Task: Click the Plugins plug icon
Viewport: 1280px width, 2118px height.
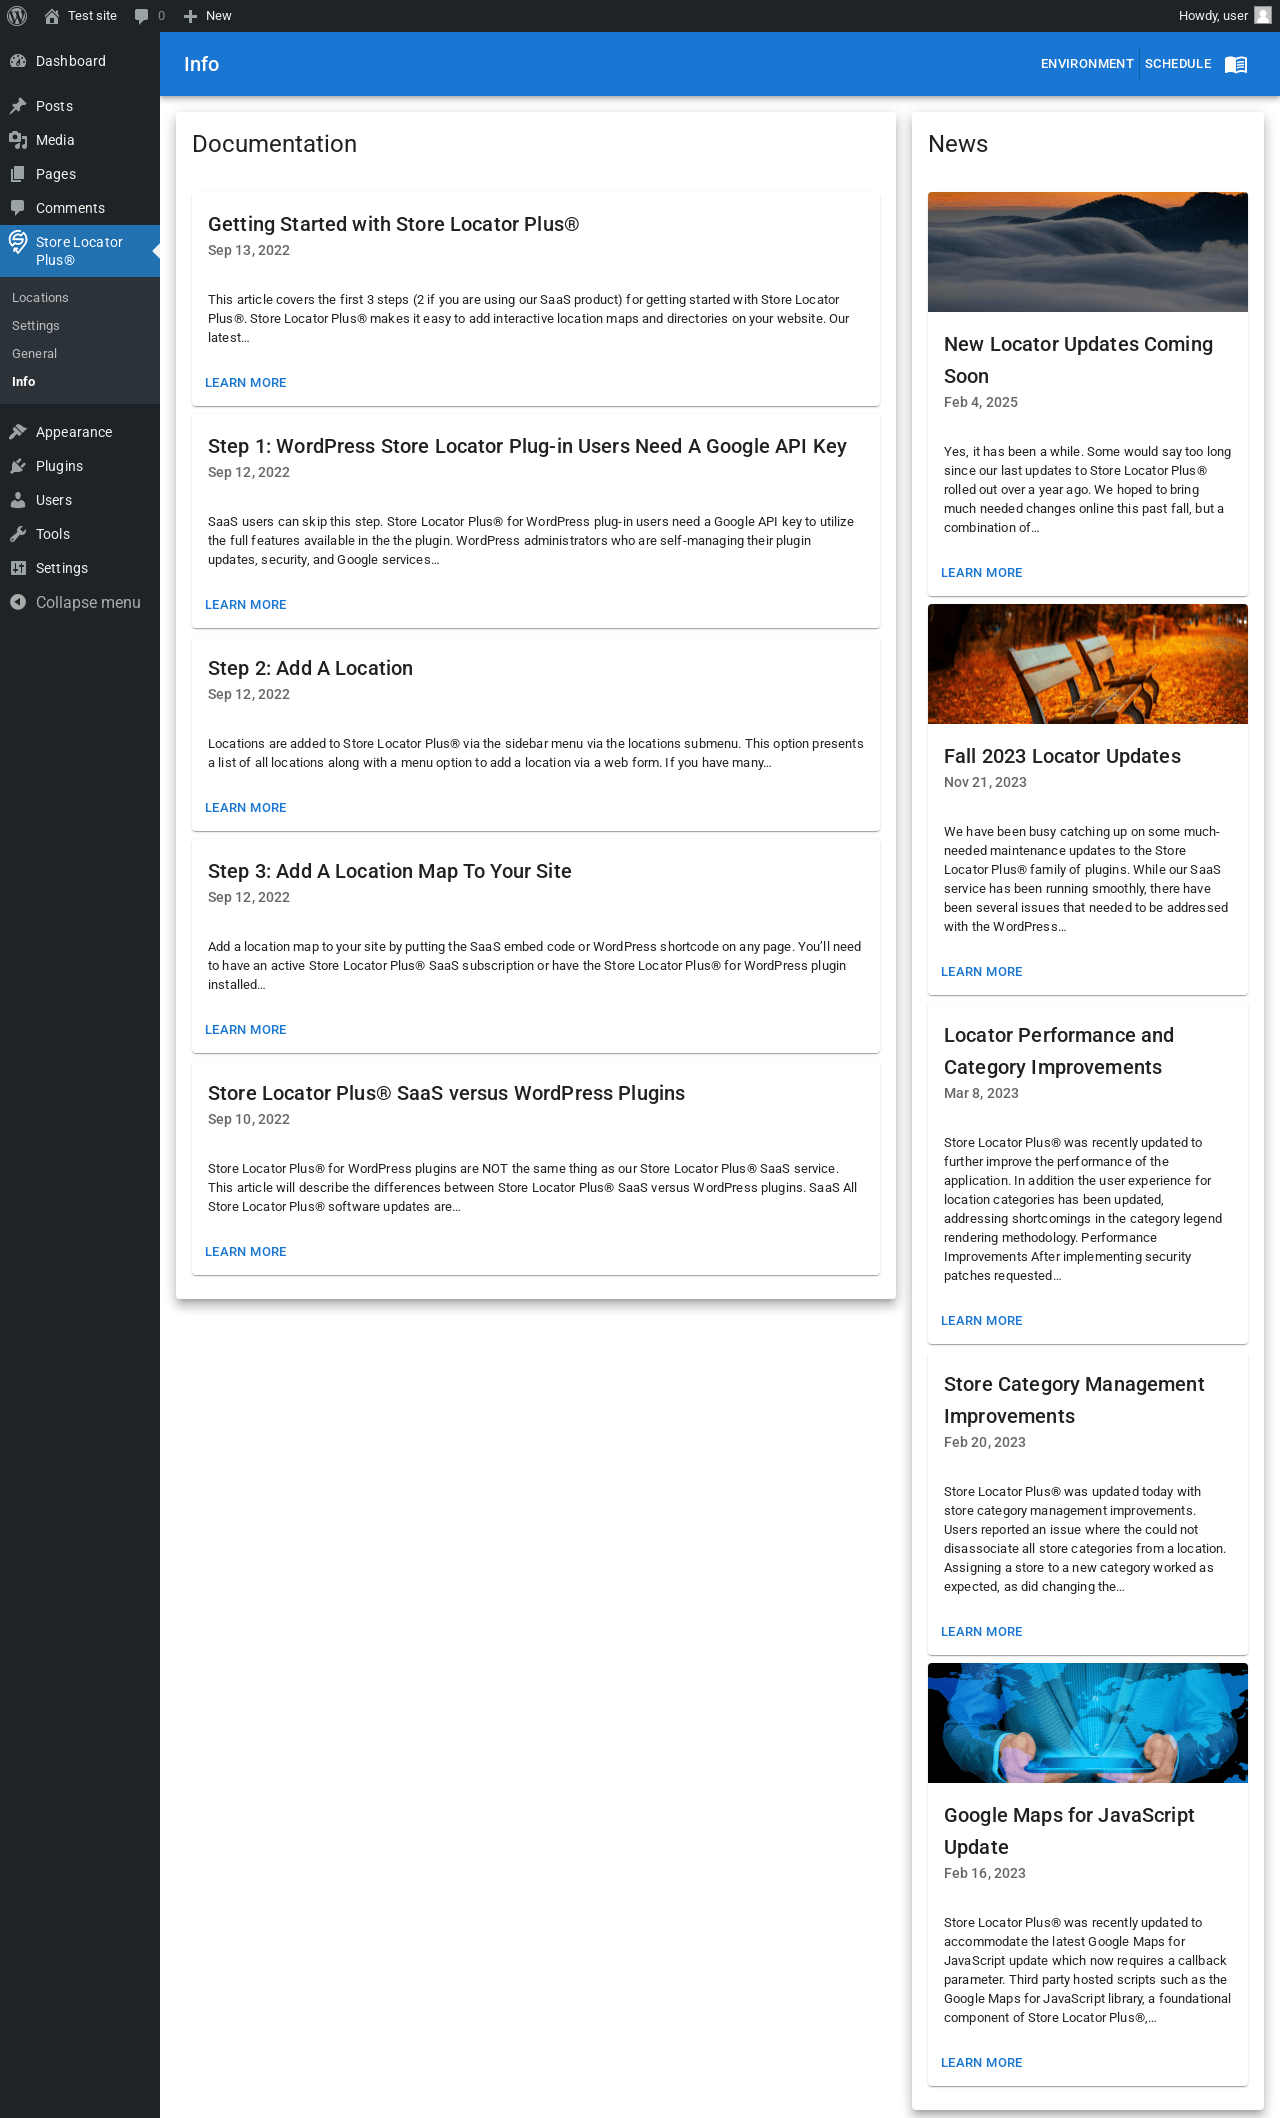Action: (x=18, y=466)
